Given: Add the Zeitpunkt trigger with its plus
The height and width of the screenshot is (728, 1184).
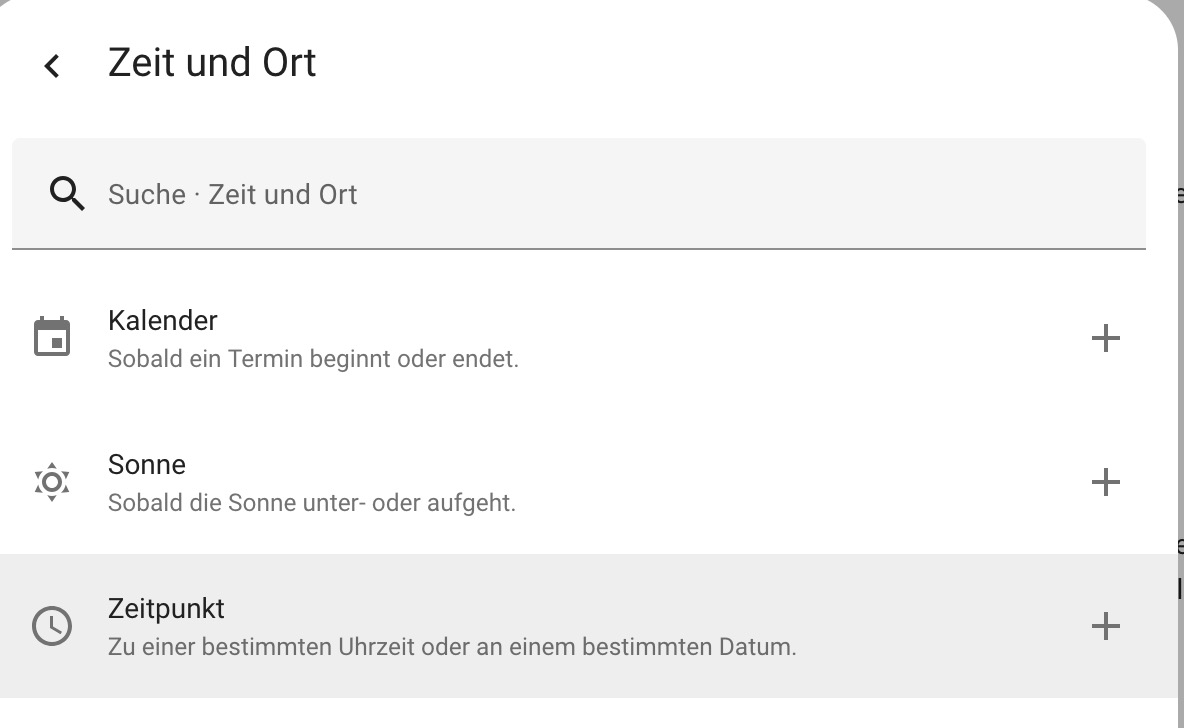Looking at the screenshot, I should [1105, 626].
